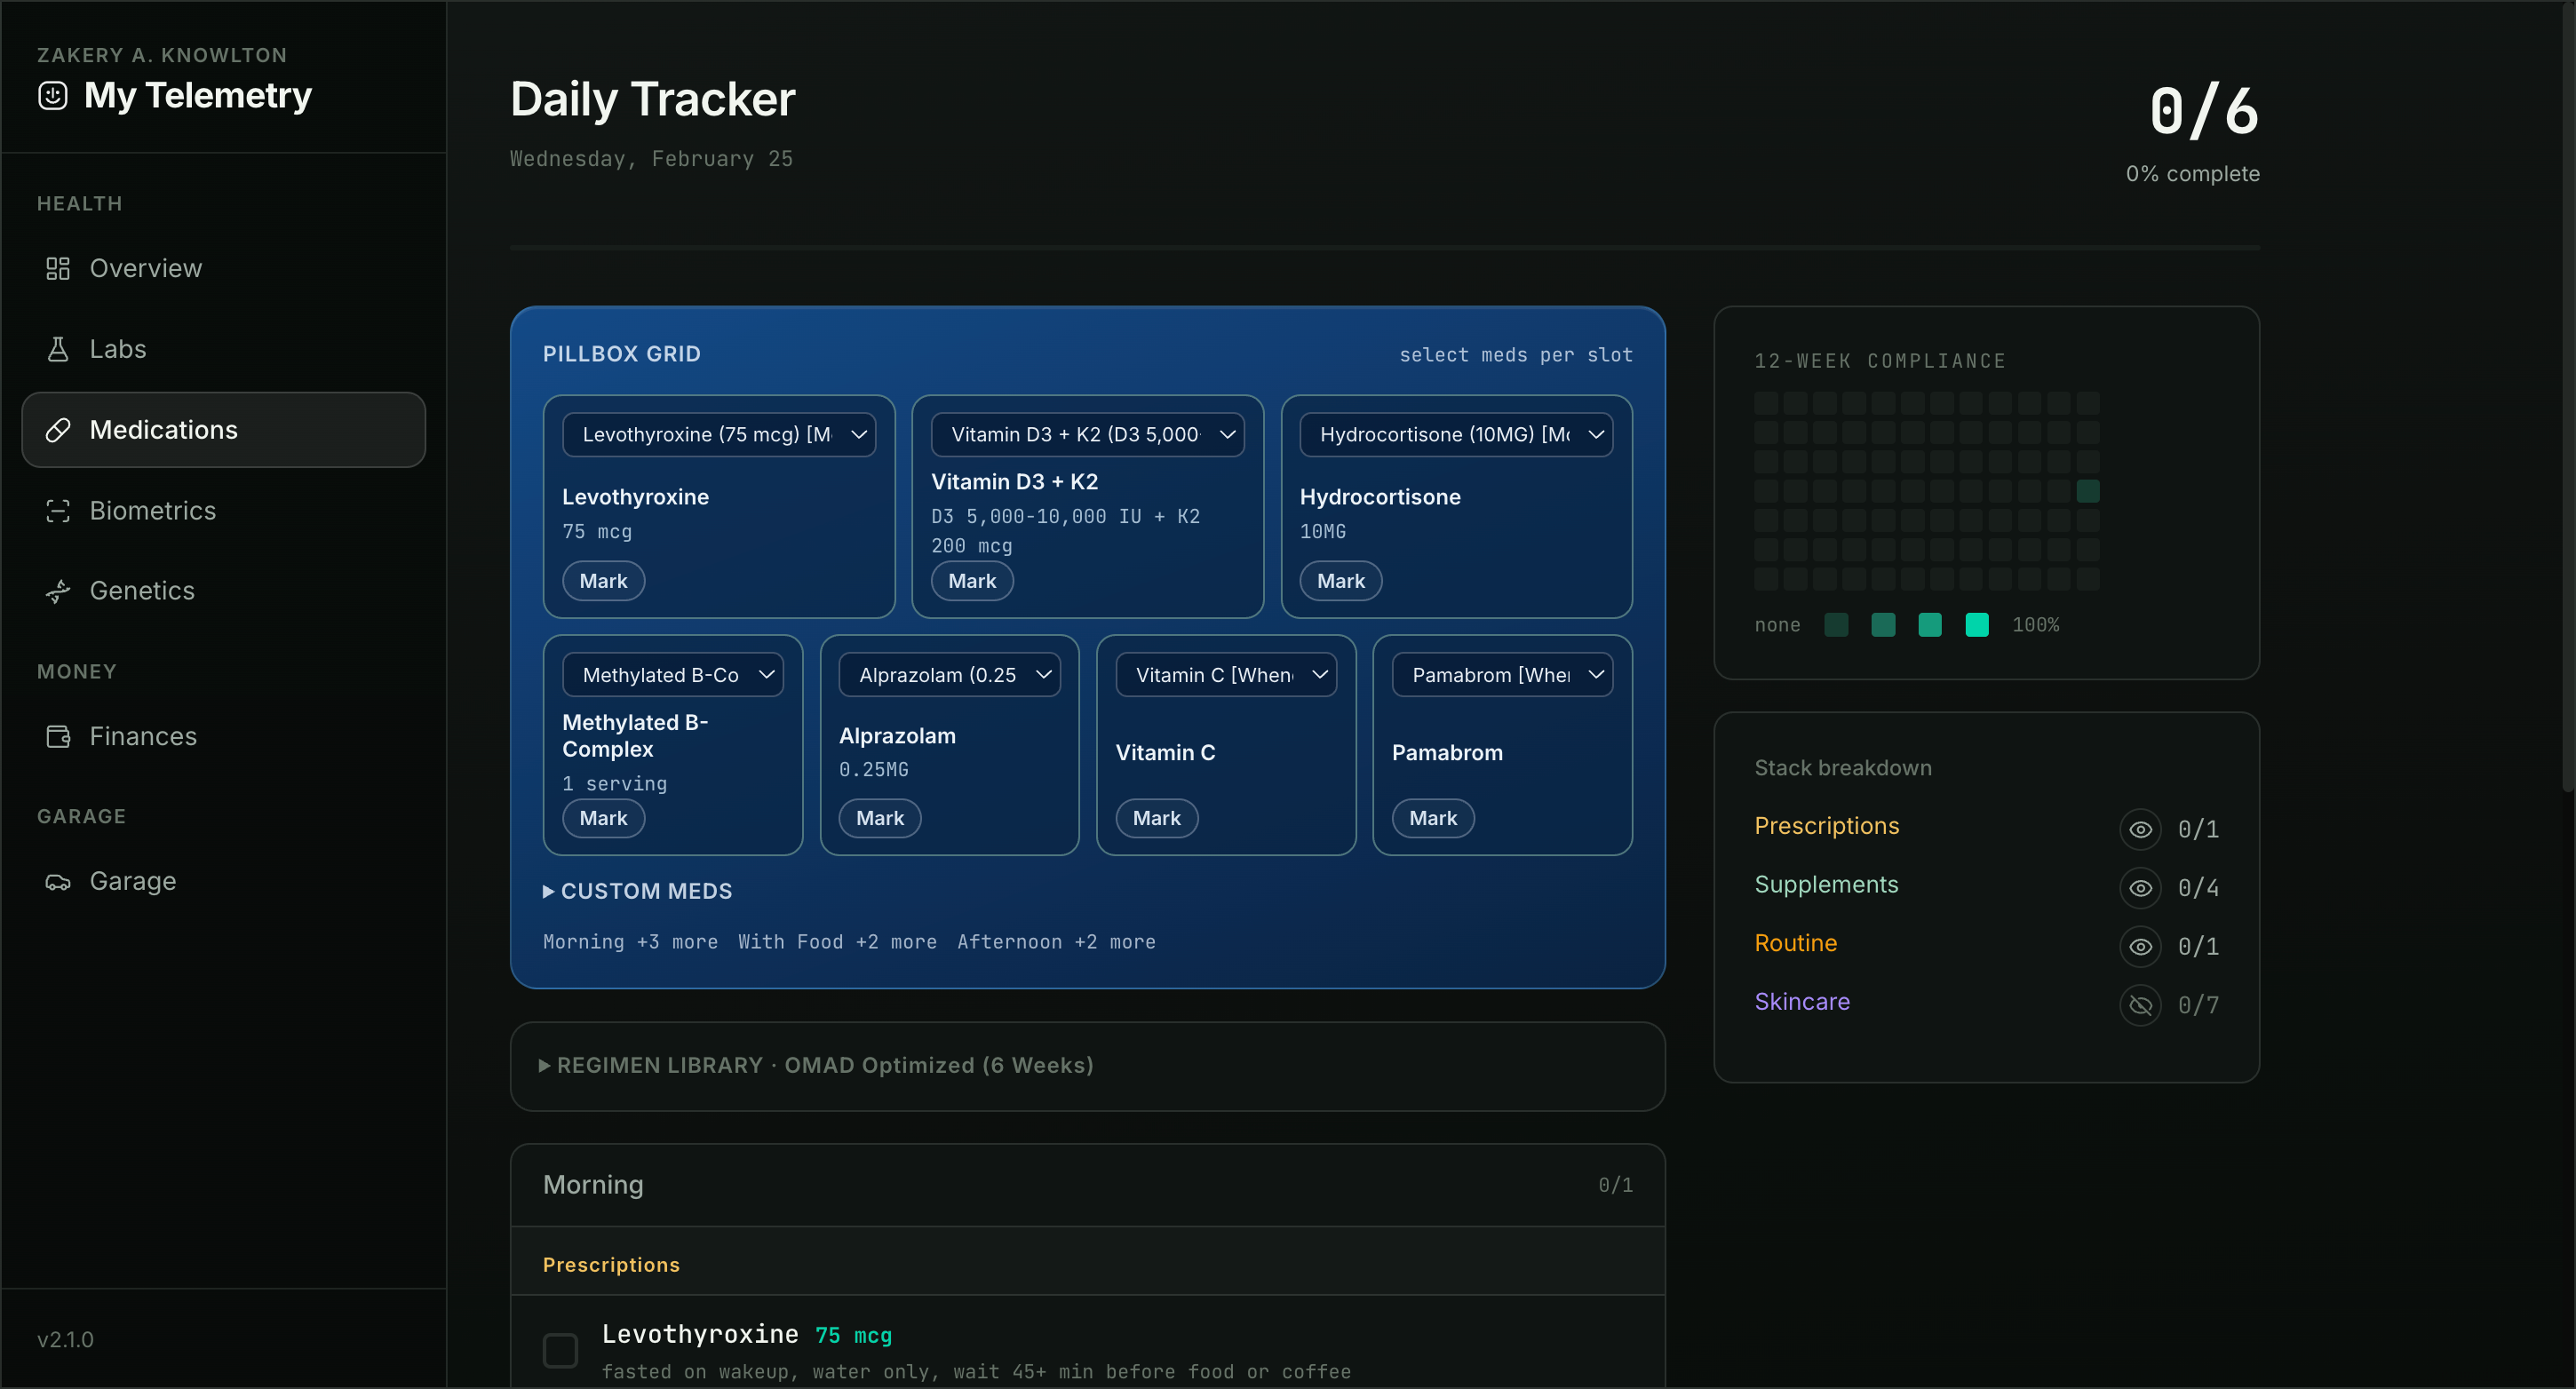Check the Levothyroxine checkbox under Morning
This screenshot has width=2576, height=1389.
click(x=560, y=1349)
